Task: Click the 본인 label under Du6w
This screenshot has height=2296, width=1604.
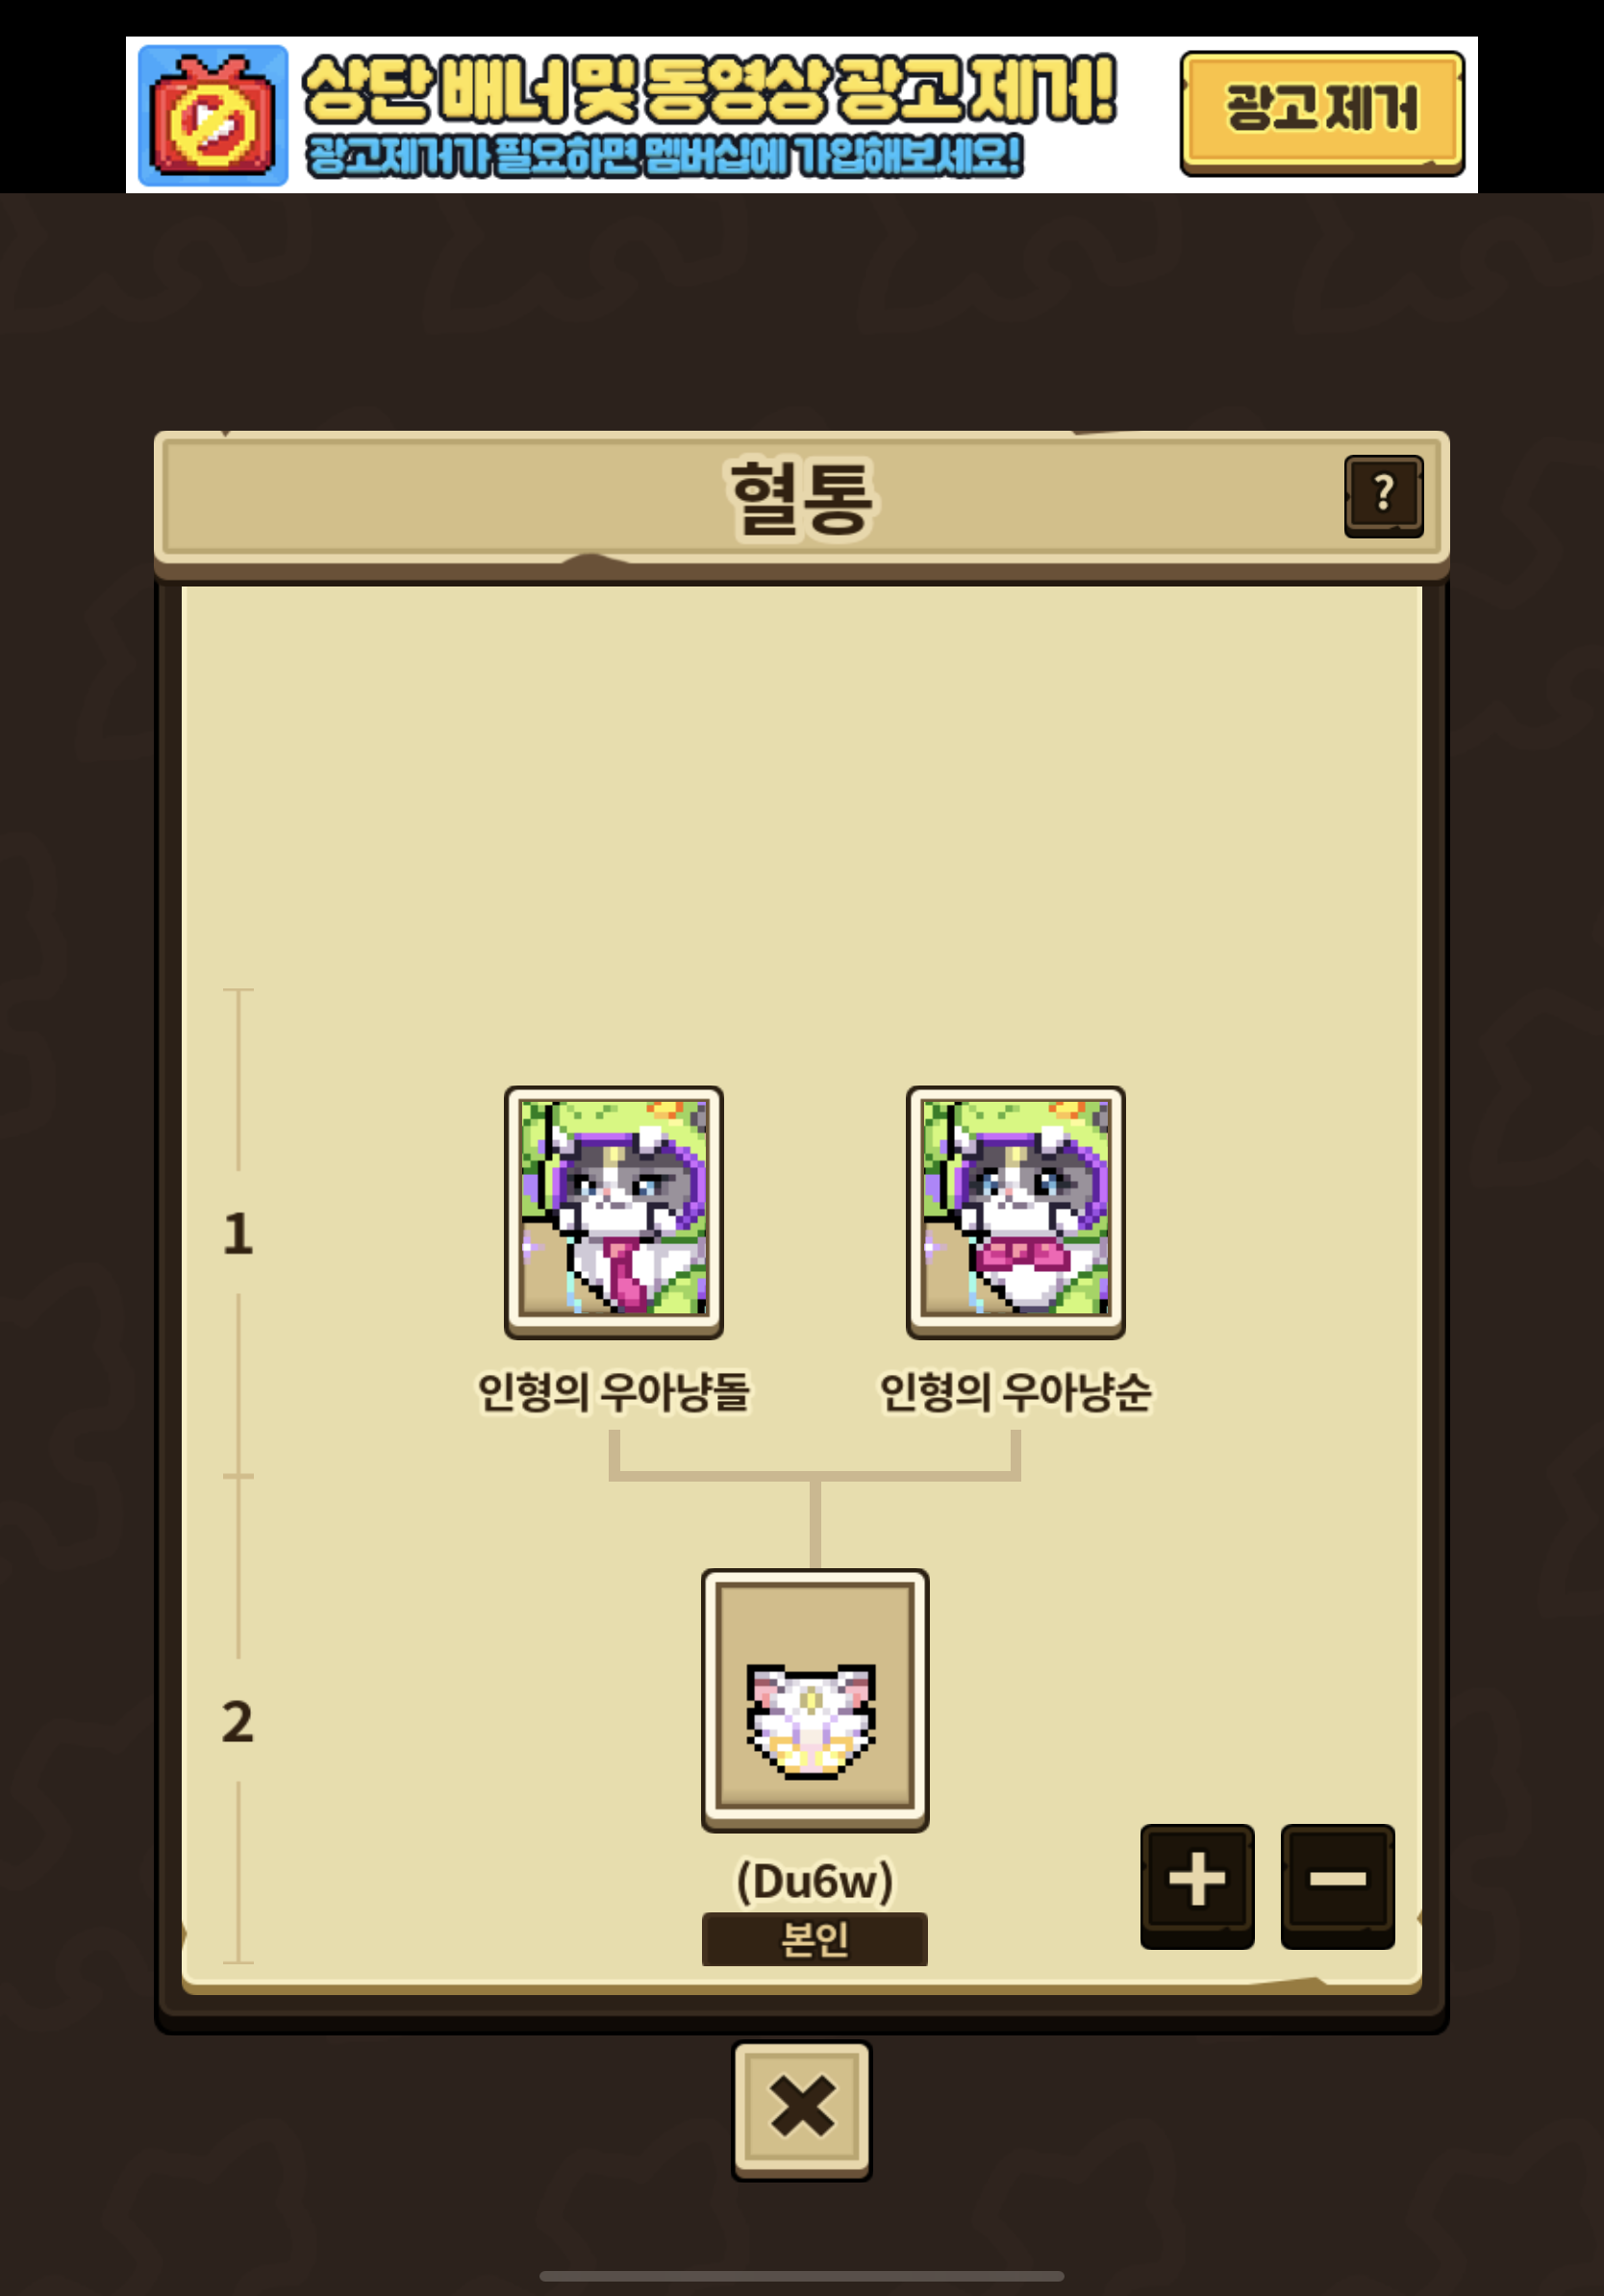Action: [x=814, y=1938]
